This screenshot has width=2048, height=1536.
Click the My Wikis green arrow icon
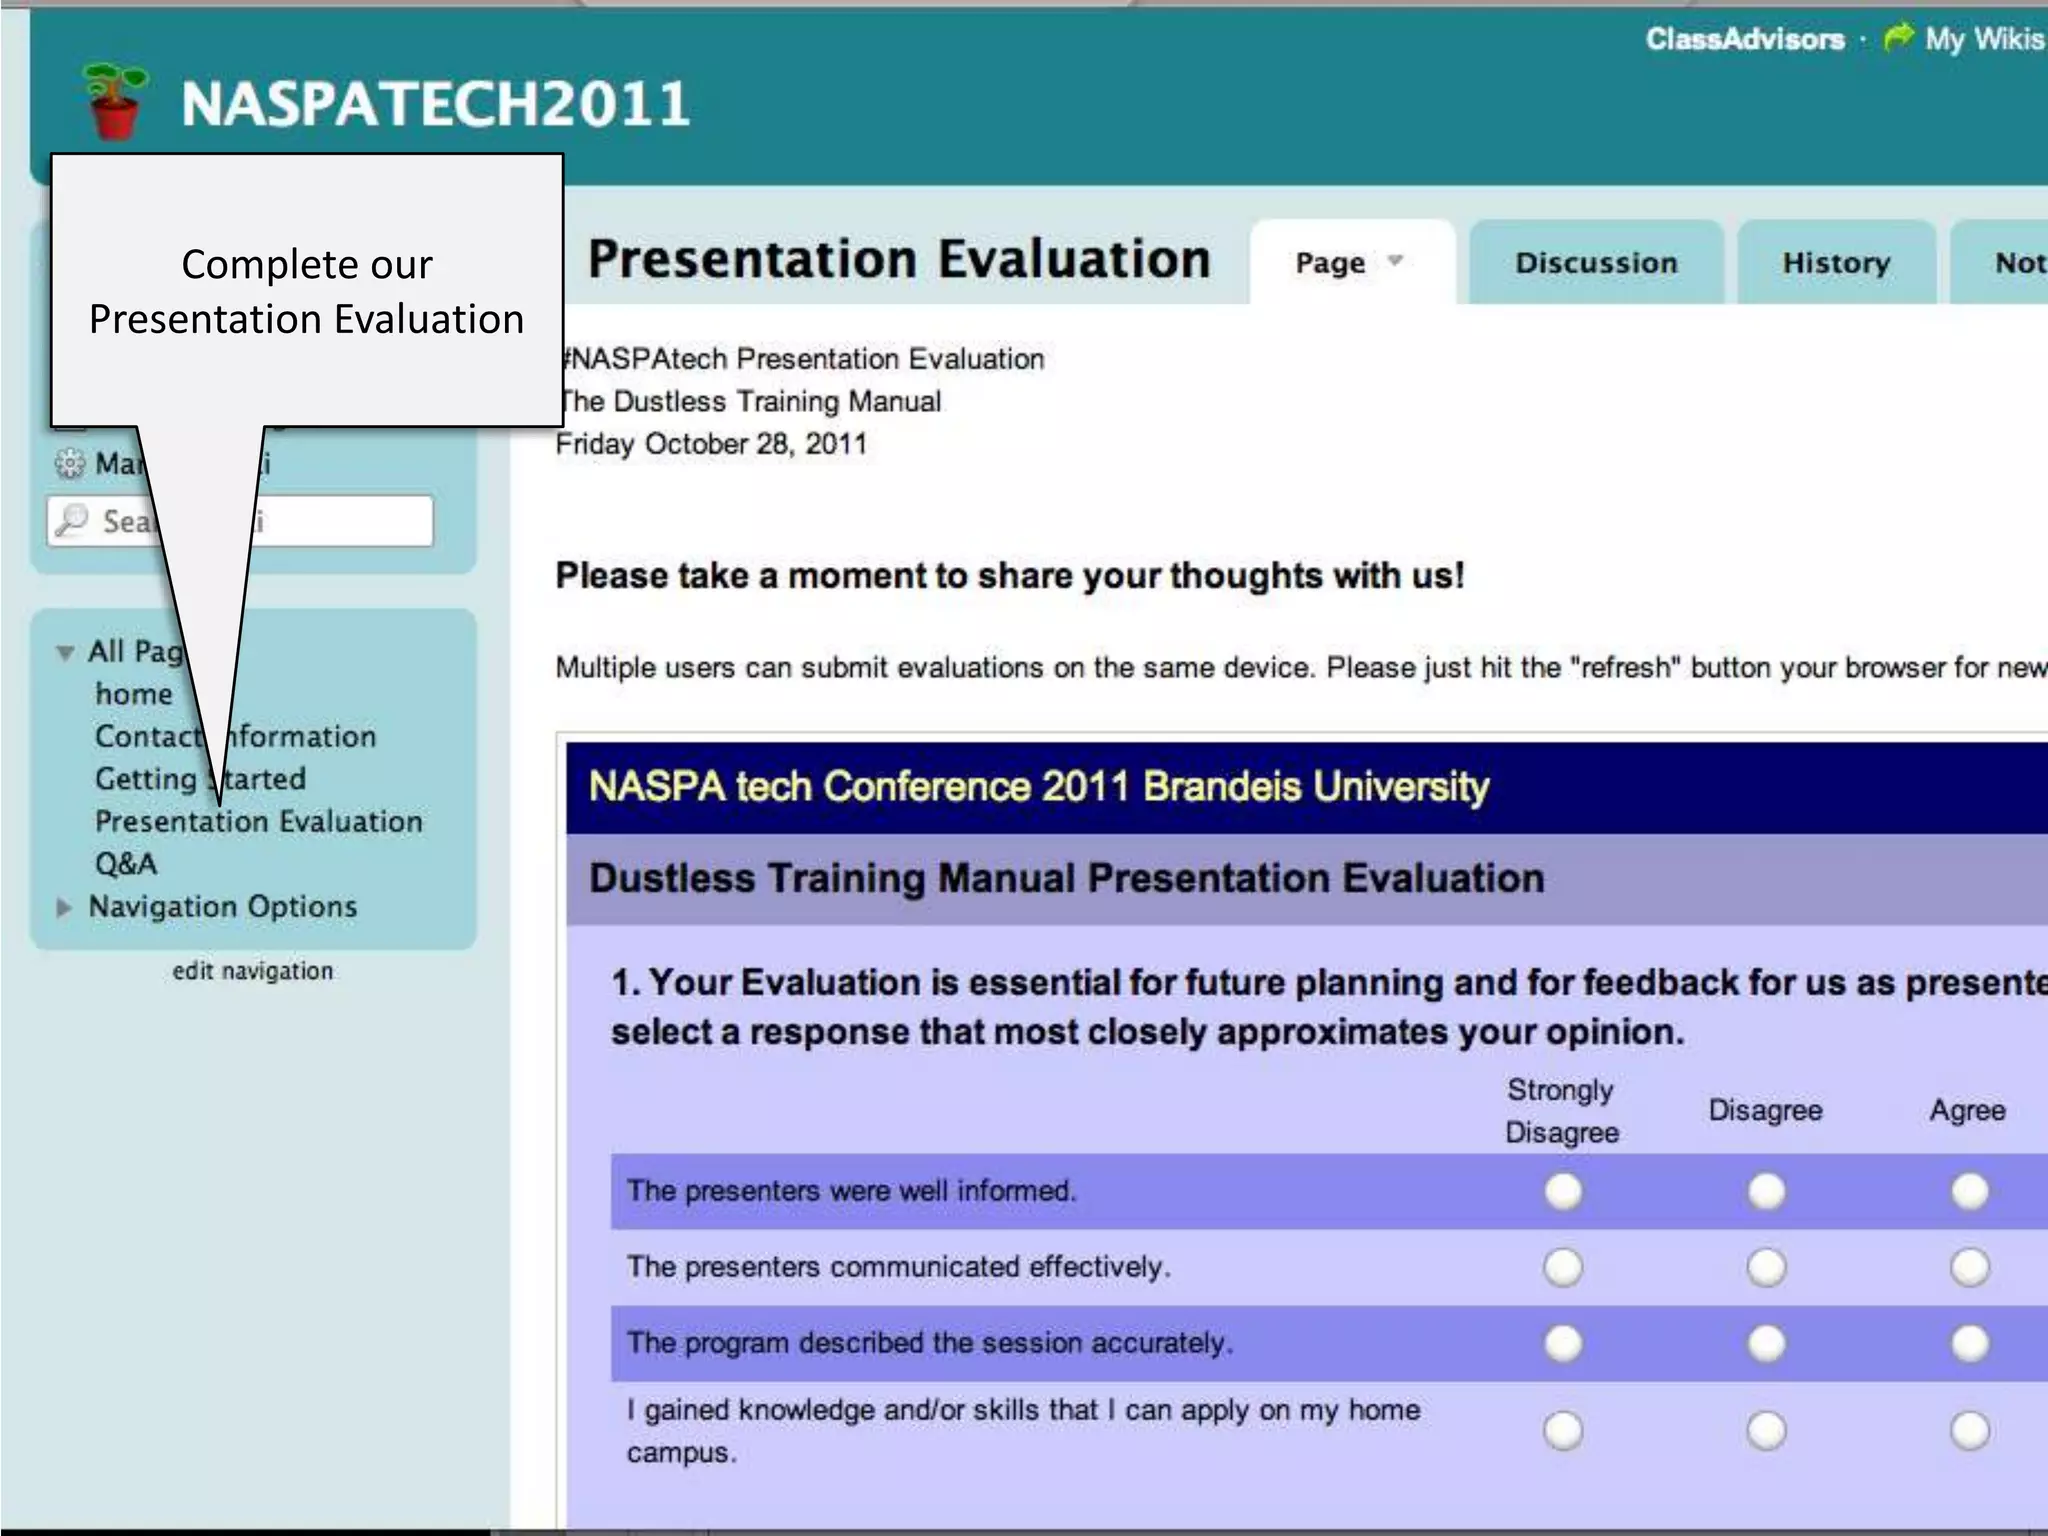click(x=1897, y=37)
